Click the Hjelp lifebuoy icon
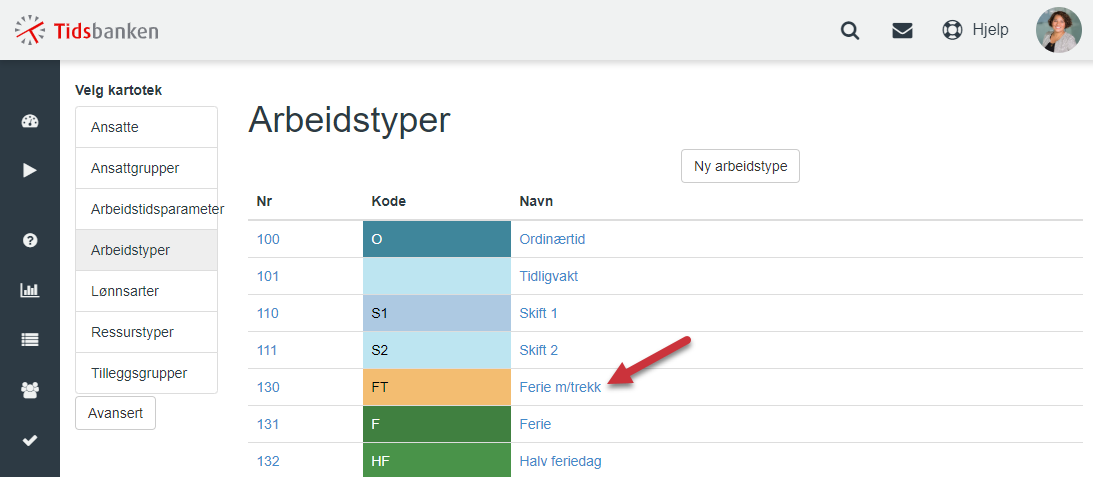 click(952, 31)
